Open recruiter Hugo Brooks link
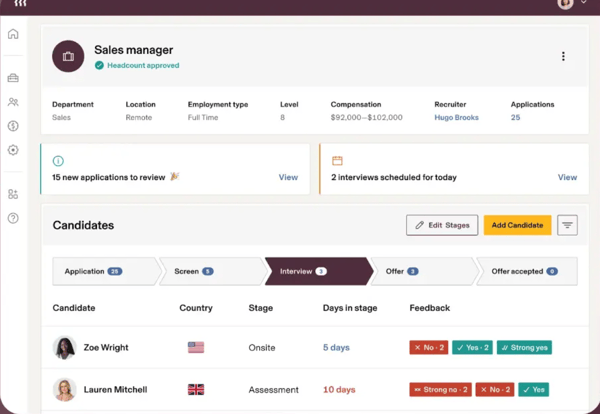This screenshot has width=600, height=414. [x=457, y=117]
